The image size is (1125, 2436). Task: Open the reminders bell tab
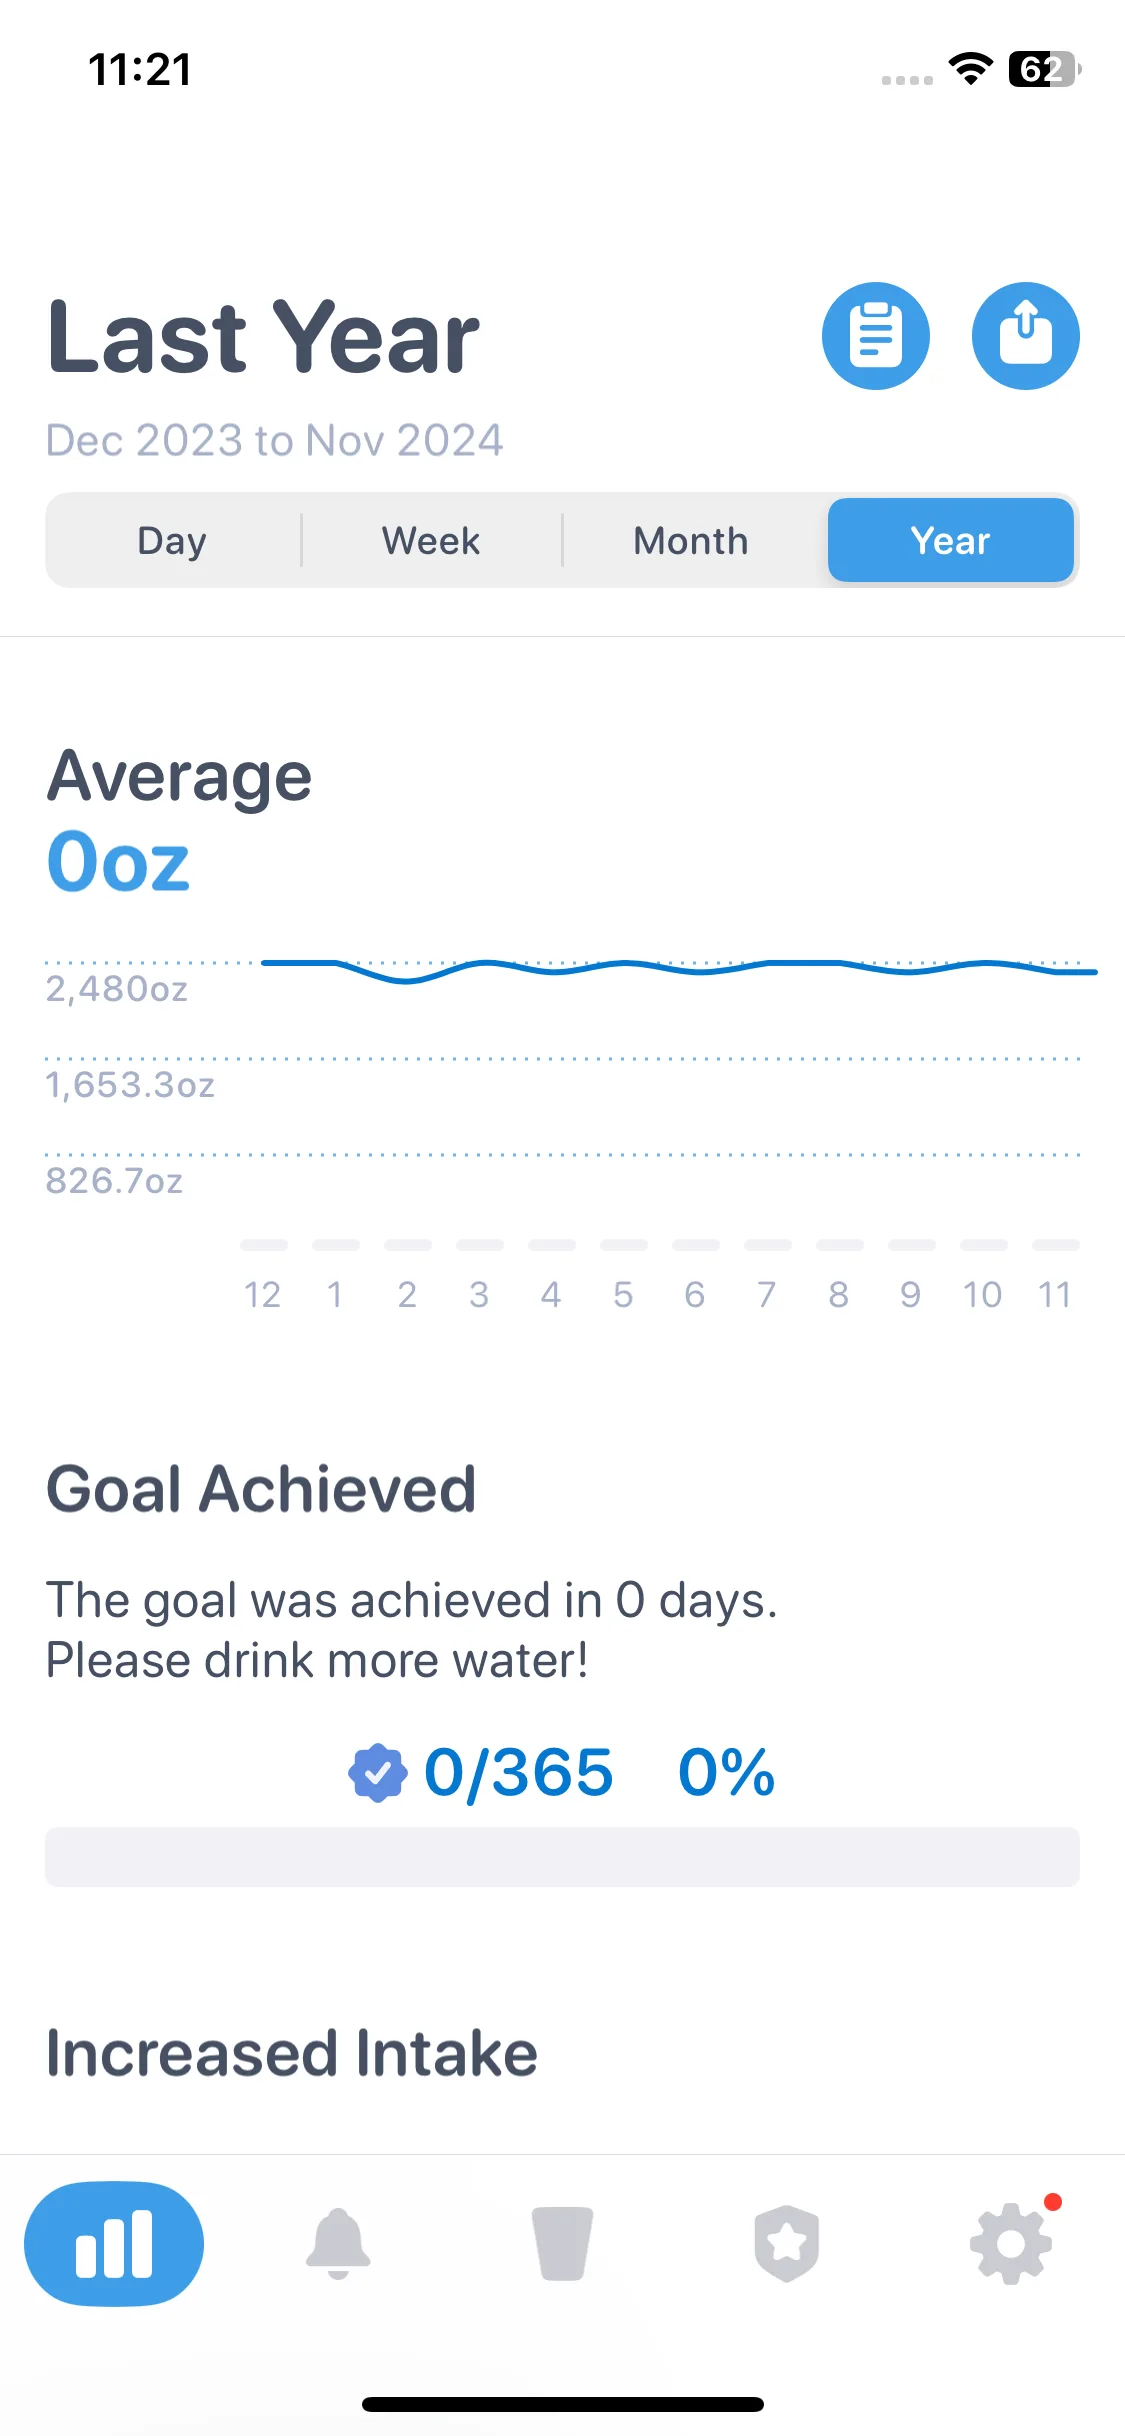[338, 2244]
